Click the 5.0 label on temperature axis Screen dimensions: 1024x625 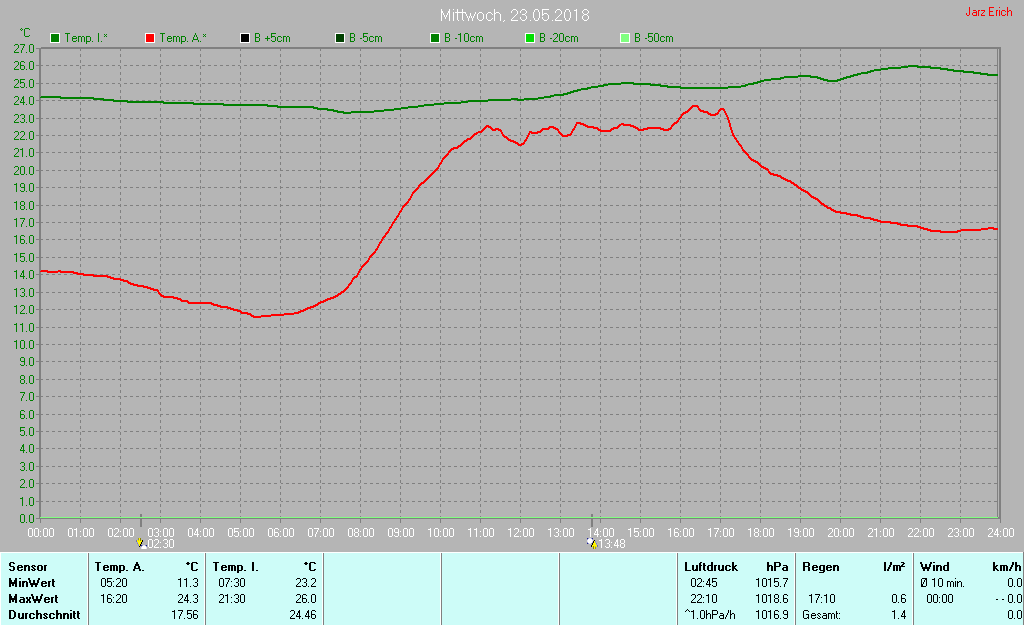27,432
